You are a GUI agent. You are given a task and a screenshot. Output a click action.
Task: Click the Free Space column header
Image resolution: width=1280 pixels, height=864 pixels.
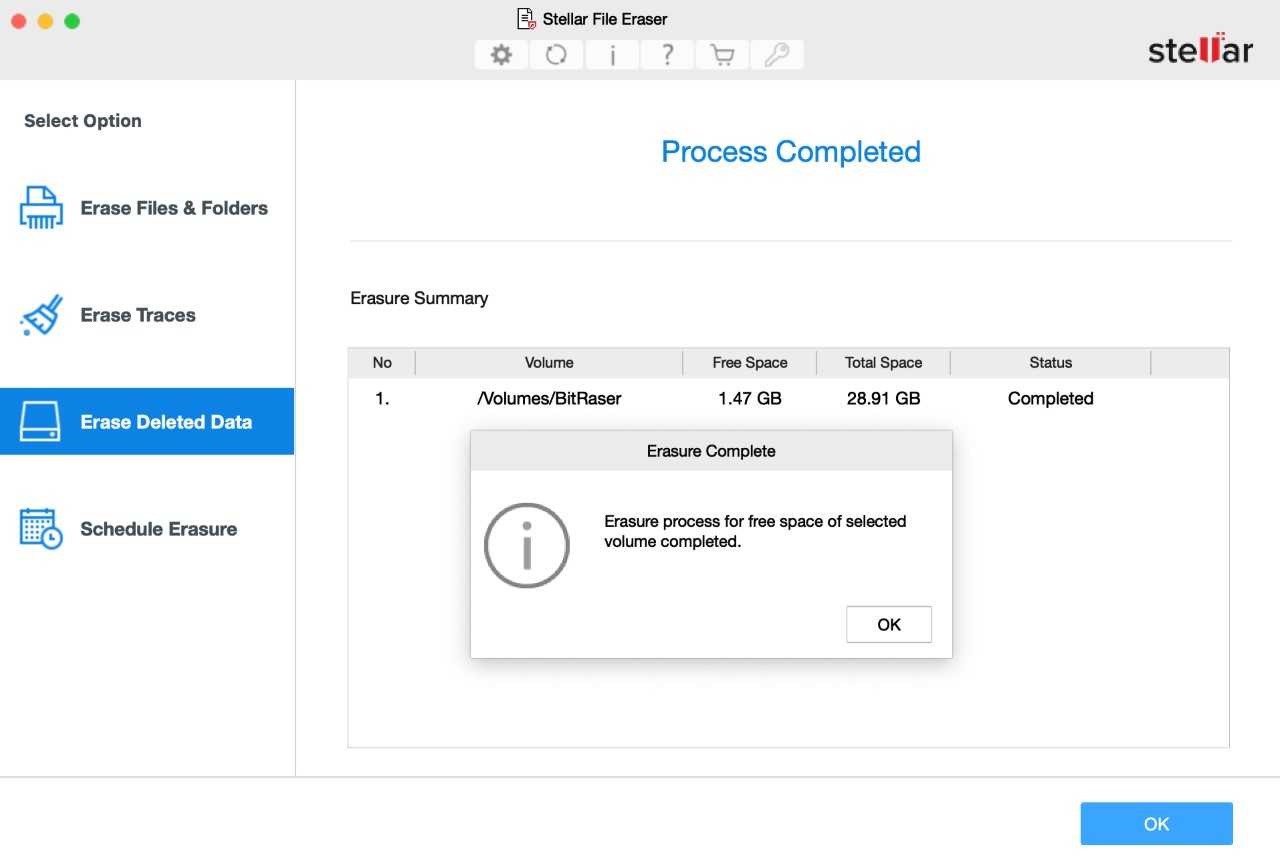click(750, 363)
